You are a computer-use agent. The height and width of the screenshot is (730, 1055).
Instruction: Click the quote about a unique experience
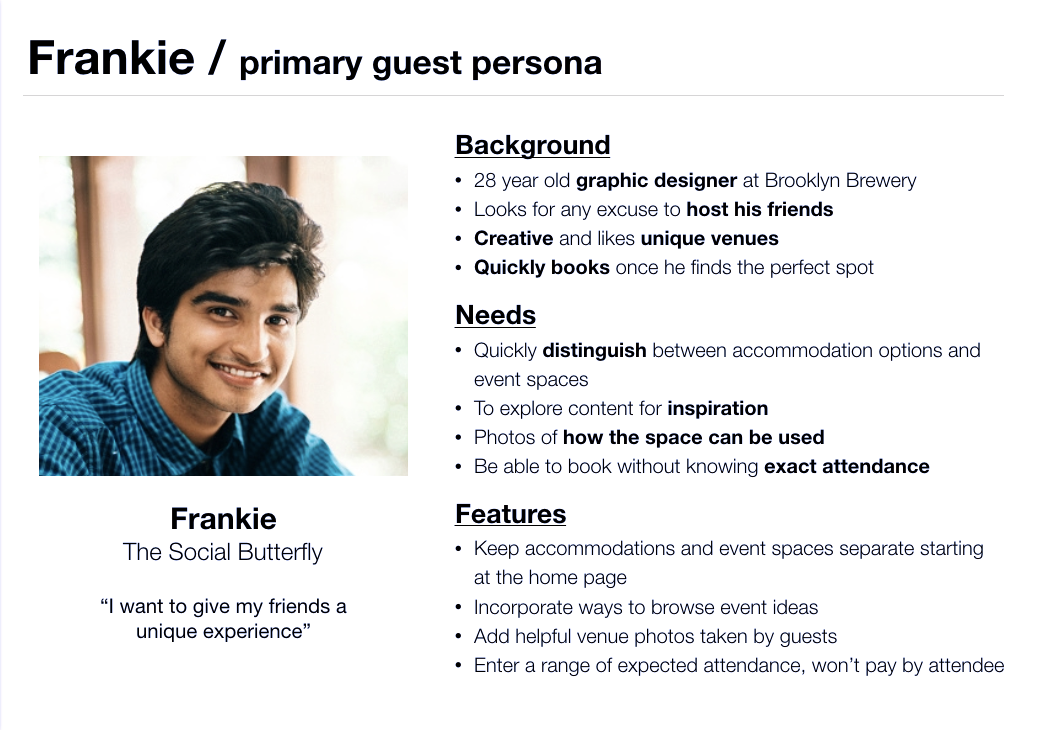[223, 619]
